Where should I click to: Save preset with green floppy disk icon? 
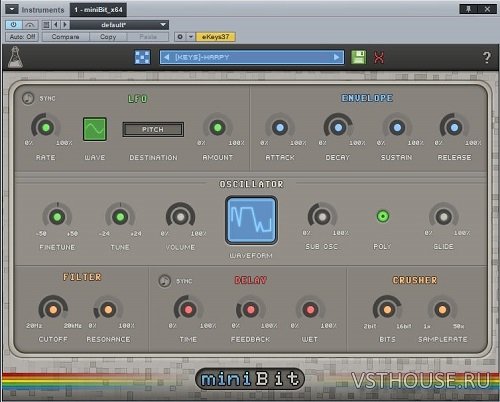(x=358, y=57)
